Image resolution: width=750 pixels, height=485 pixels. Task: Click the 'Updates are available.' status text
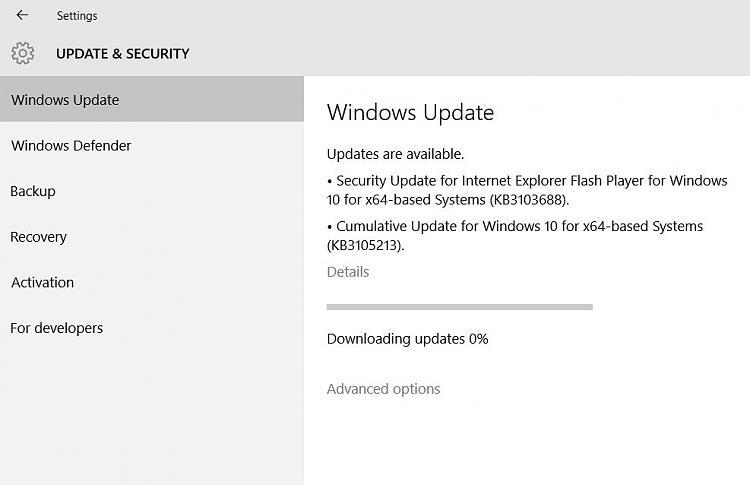[395, 154]
